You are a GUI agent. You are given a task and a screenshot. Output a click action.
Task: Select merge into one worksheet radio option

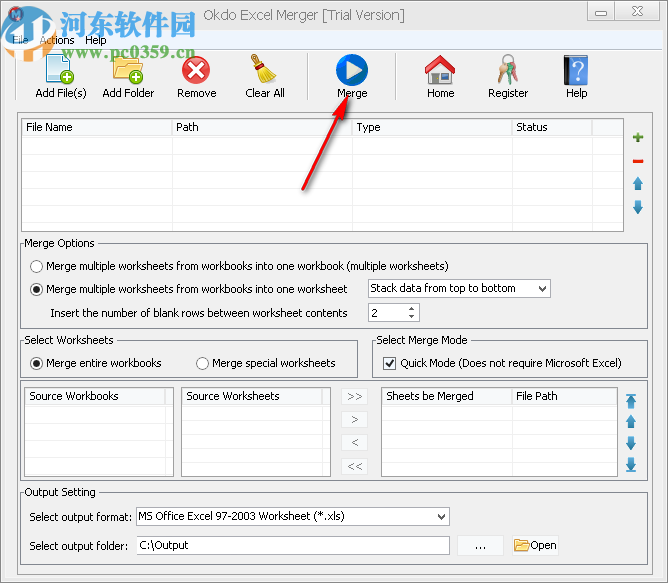coord(36,289)
